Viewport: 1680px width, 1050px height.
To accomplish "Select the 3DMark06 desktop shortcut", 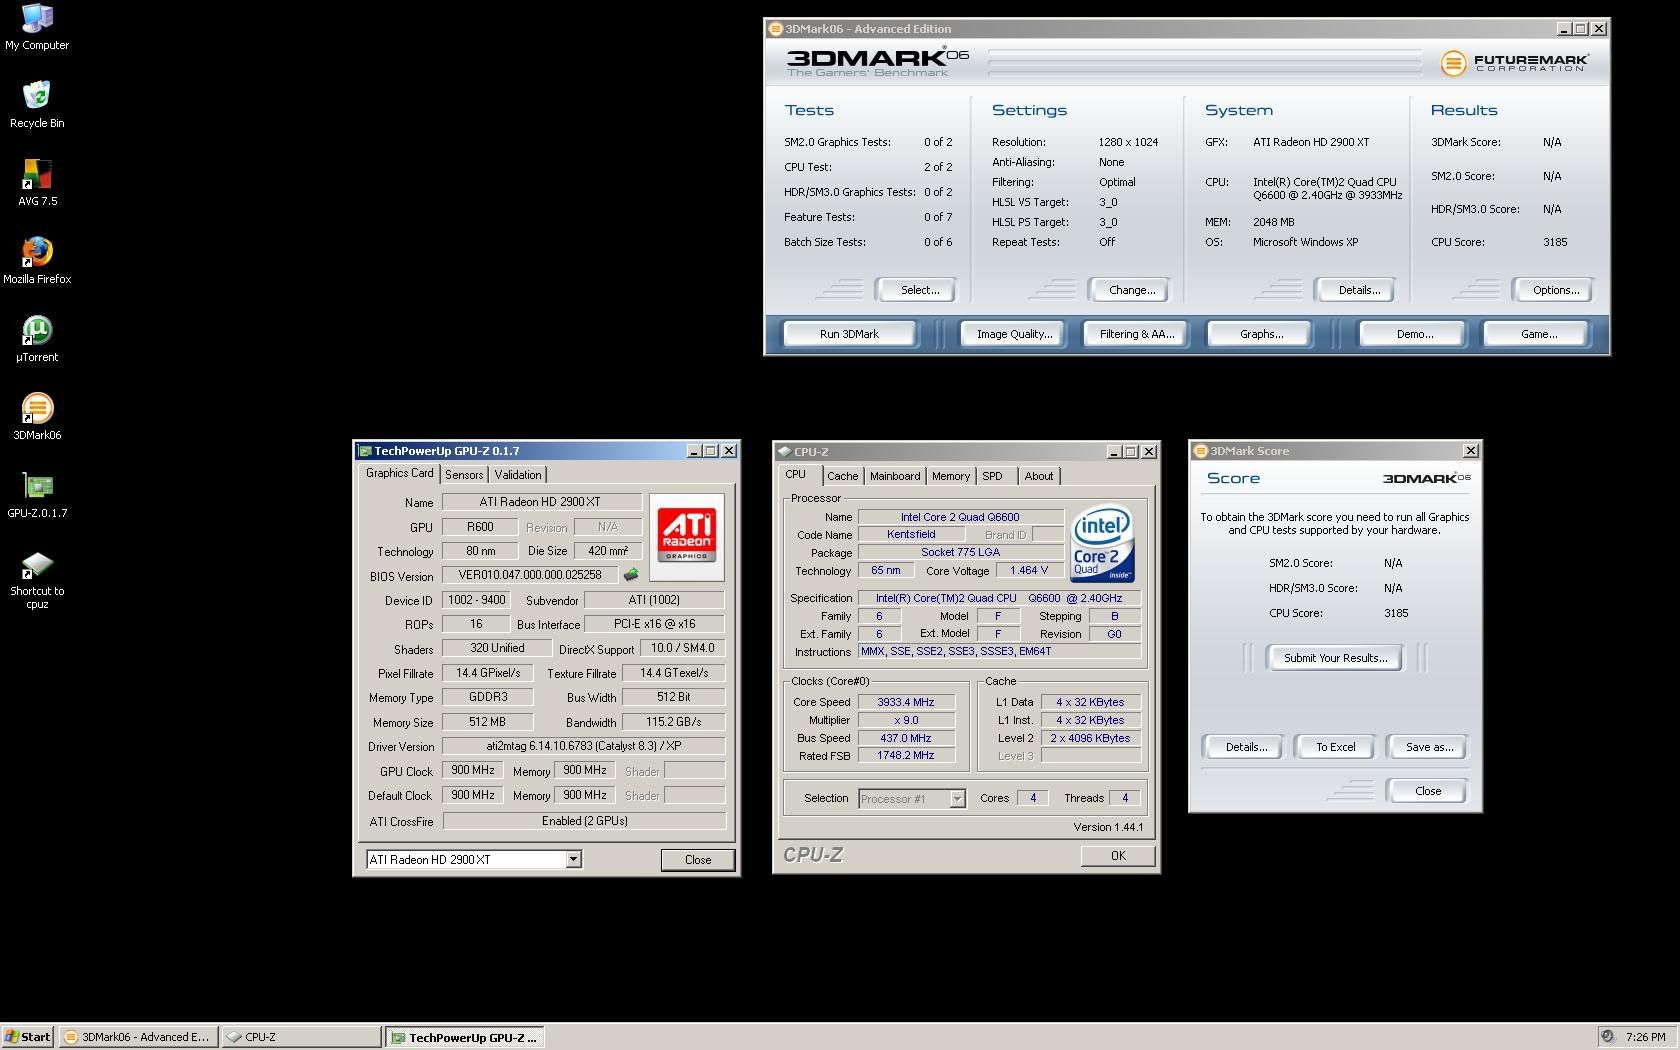I will point(37,416).
